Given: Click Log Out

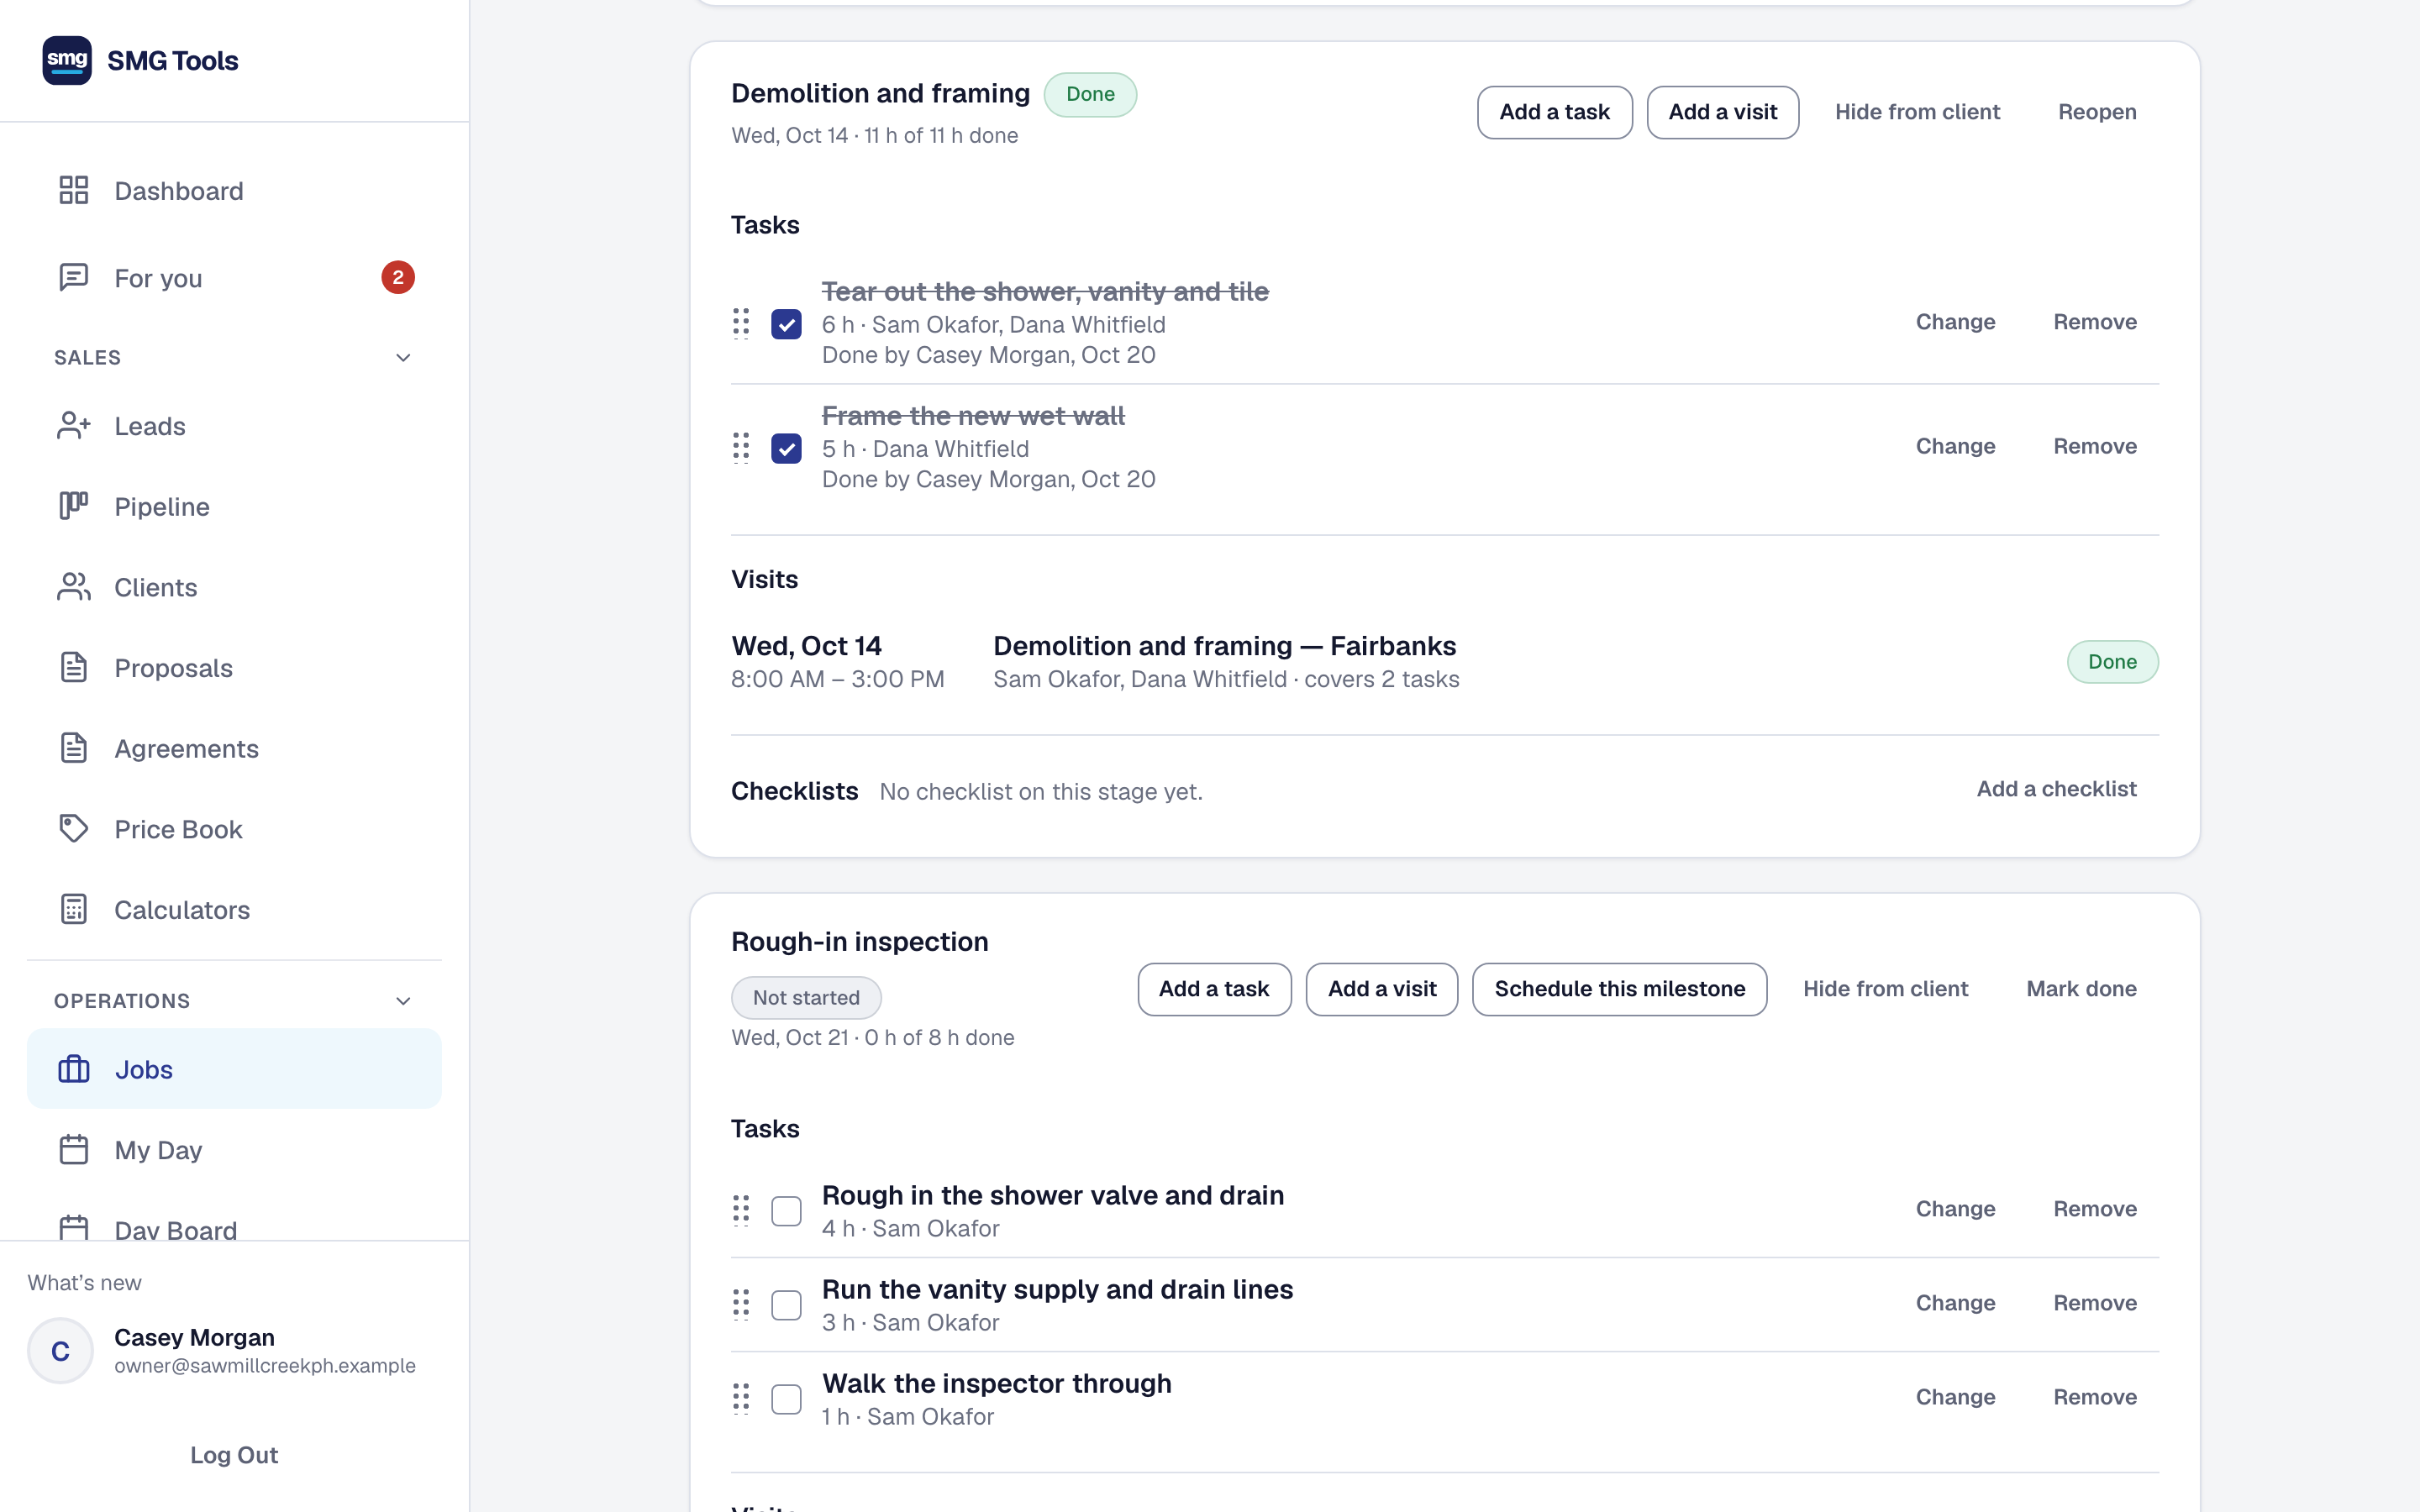Looking at the screenshot, I should [234, 1455].
